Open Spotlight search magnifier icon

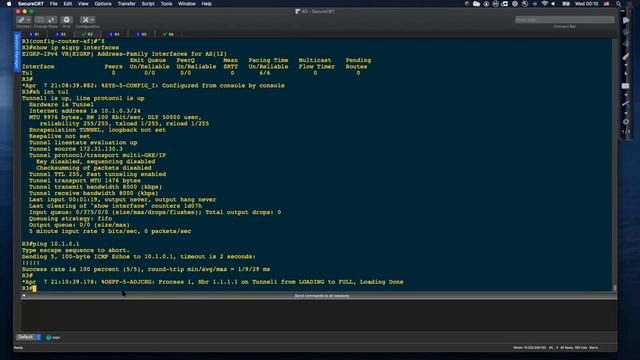[618, 4]
